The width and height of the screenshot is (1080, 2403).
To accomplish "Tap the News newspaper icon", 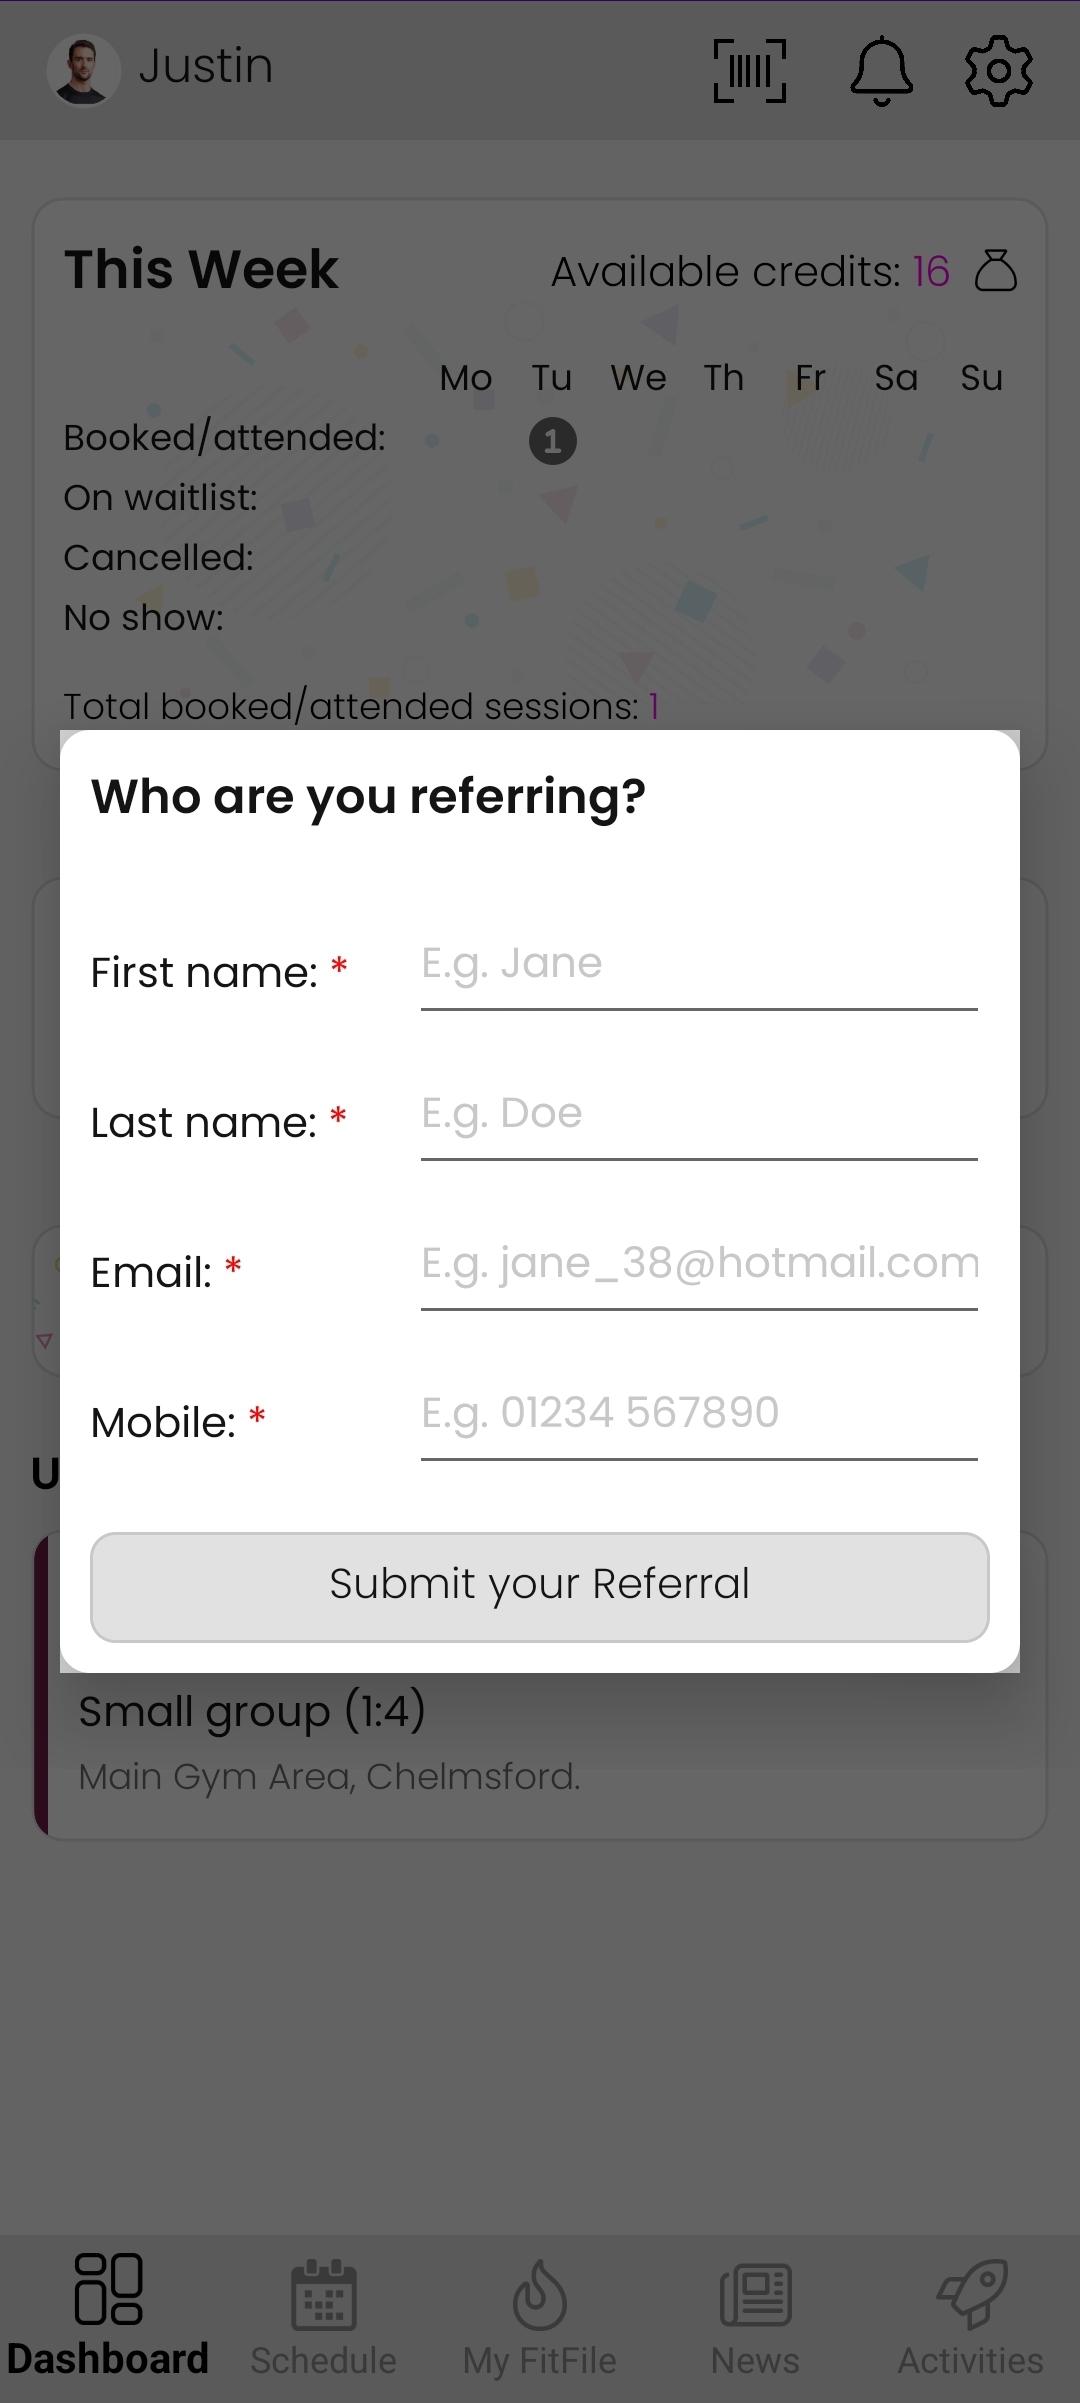I will (x=755, y=2296).
